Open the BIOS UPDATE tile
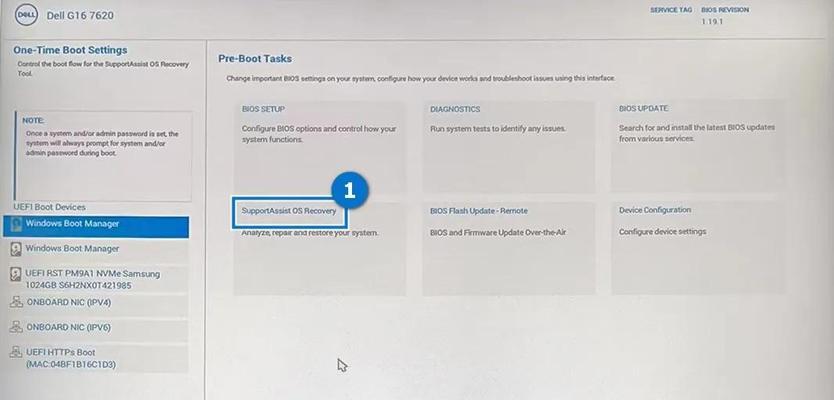The height and width of the screenshot is (400, 834). (x=697, y=146)
